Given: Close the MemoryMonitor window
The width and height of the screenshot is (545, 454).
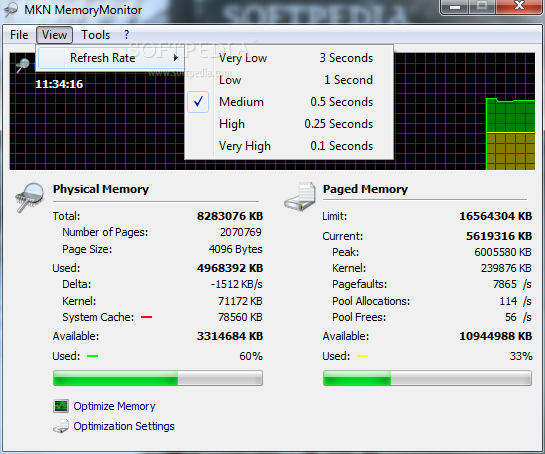Looking at the screenshot, I should point(519,6).
